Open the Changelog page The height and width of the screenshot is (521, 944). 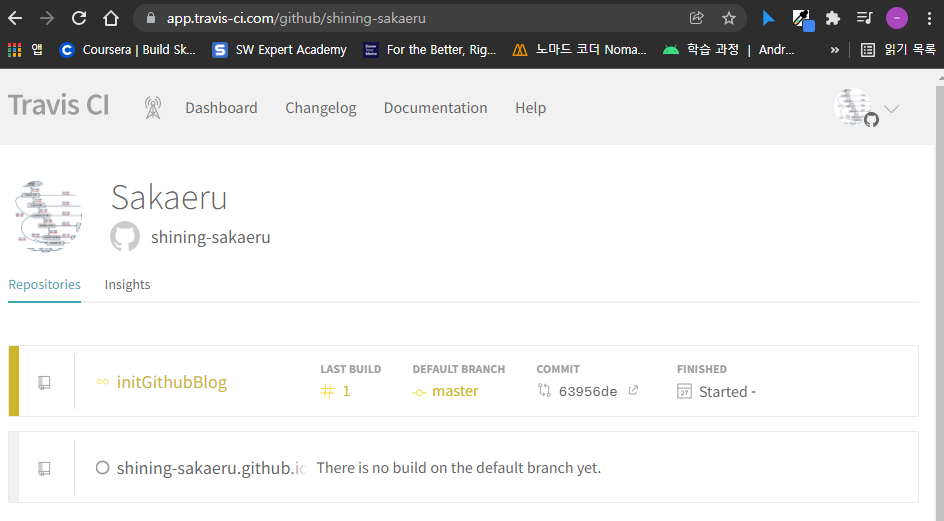pos(320,108)
